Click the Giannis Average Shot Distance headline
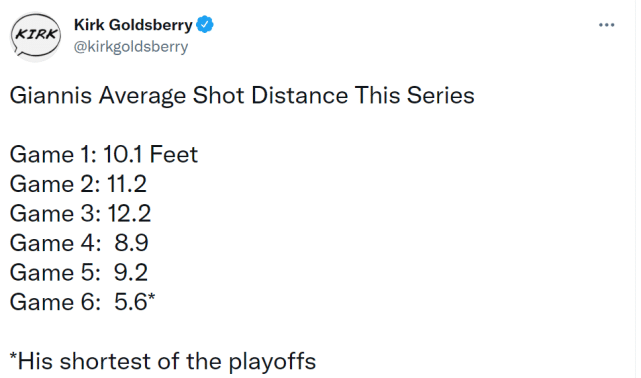Image resolution: width=641 pixels, height=378 pixels. pyautogui.click(x=242, y=96)
